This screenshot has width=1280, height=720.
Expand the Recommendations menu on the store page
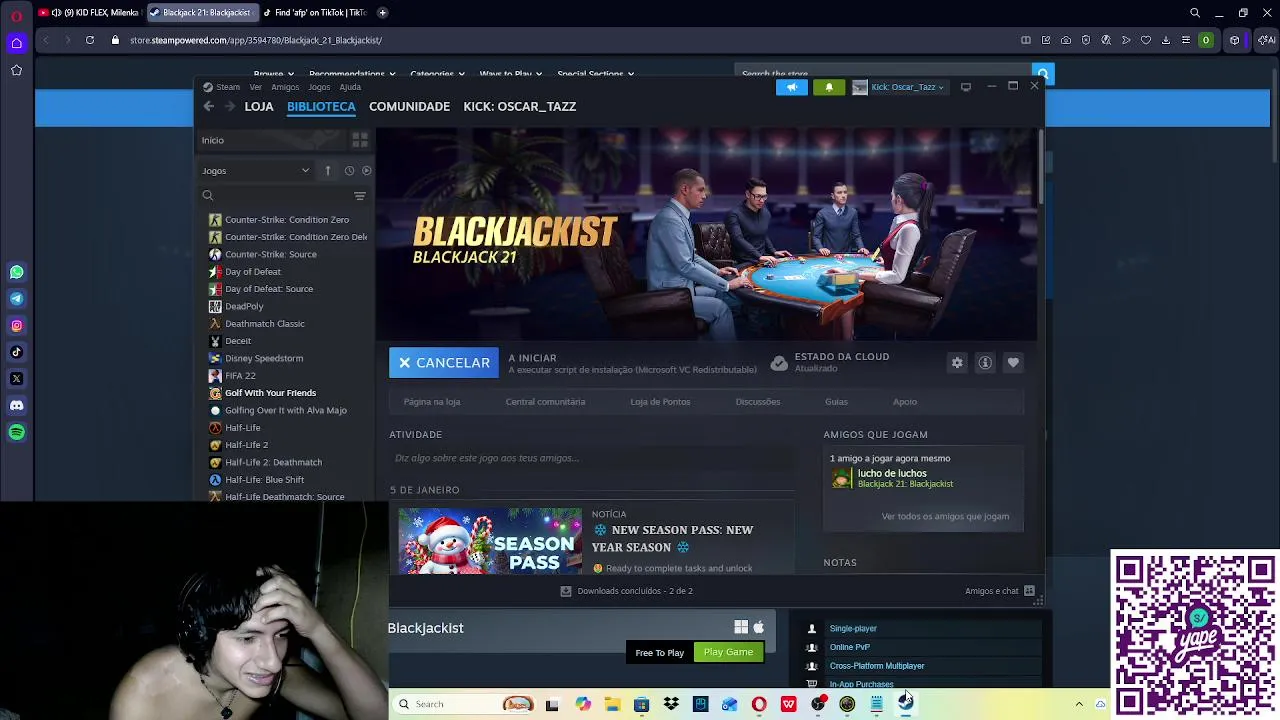(x=352, y=74)
